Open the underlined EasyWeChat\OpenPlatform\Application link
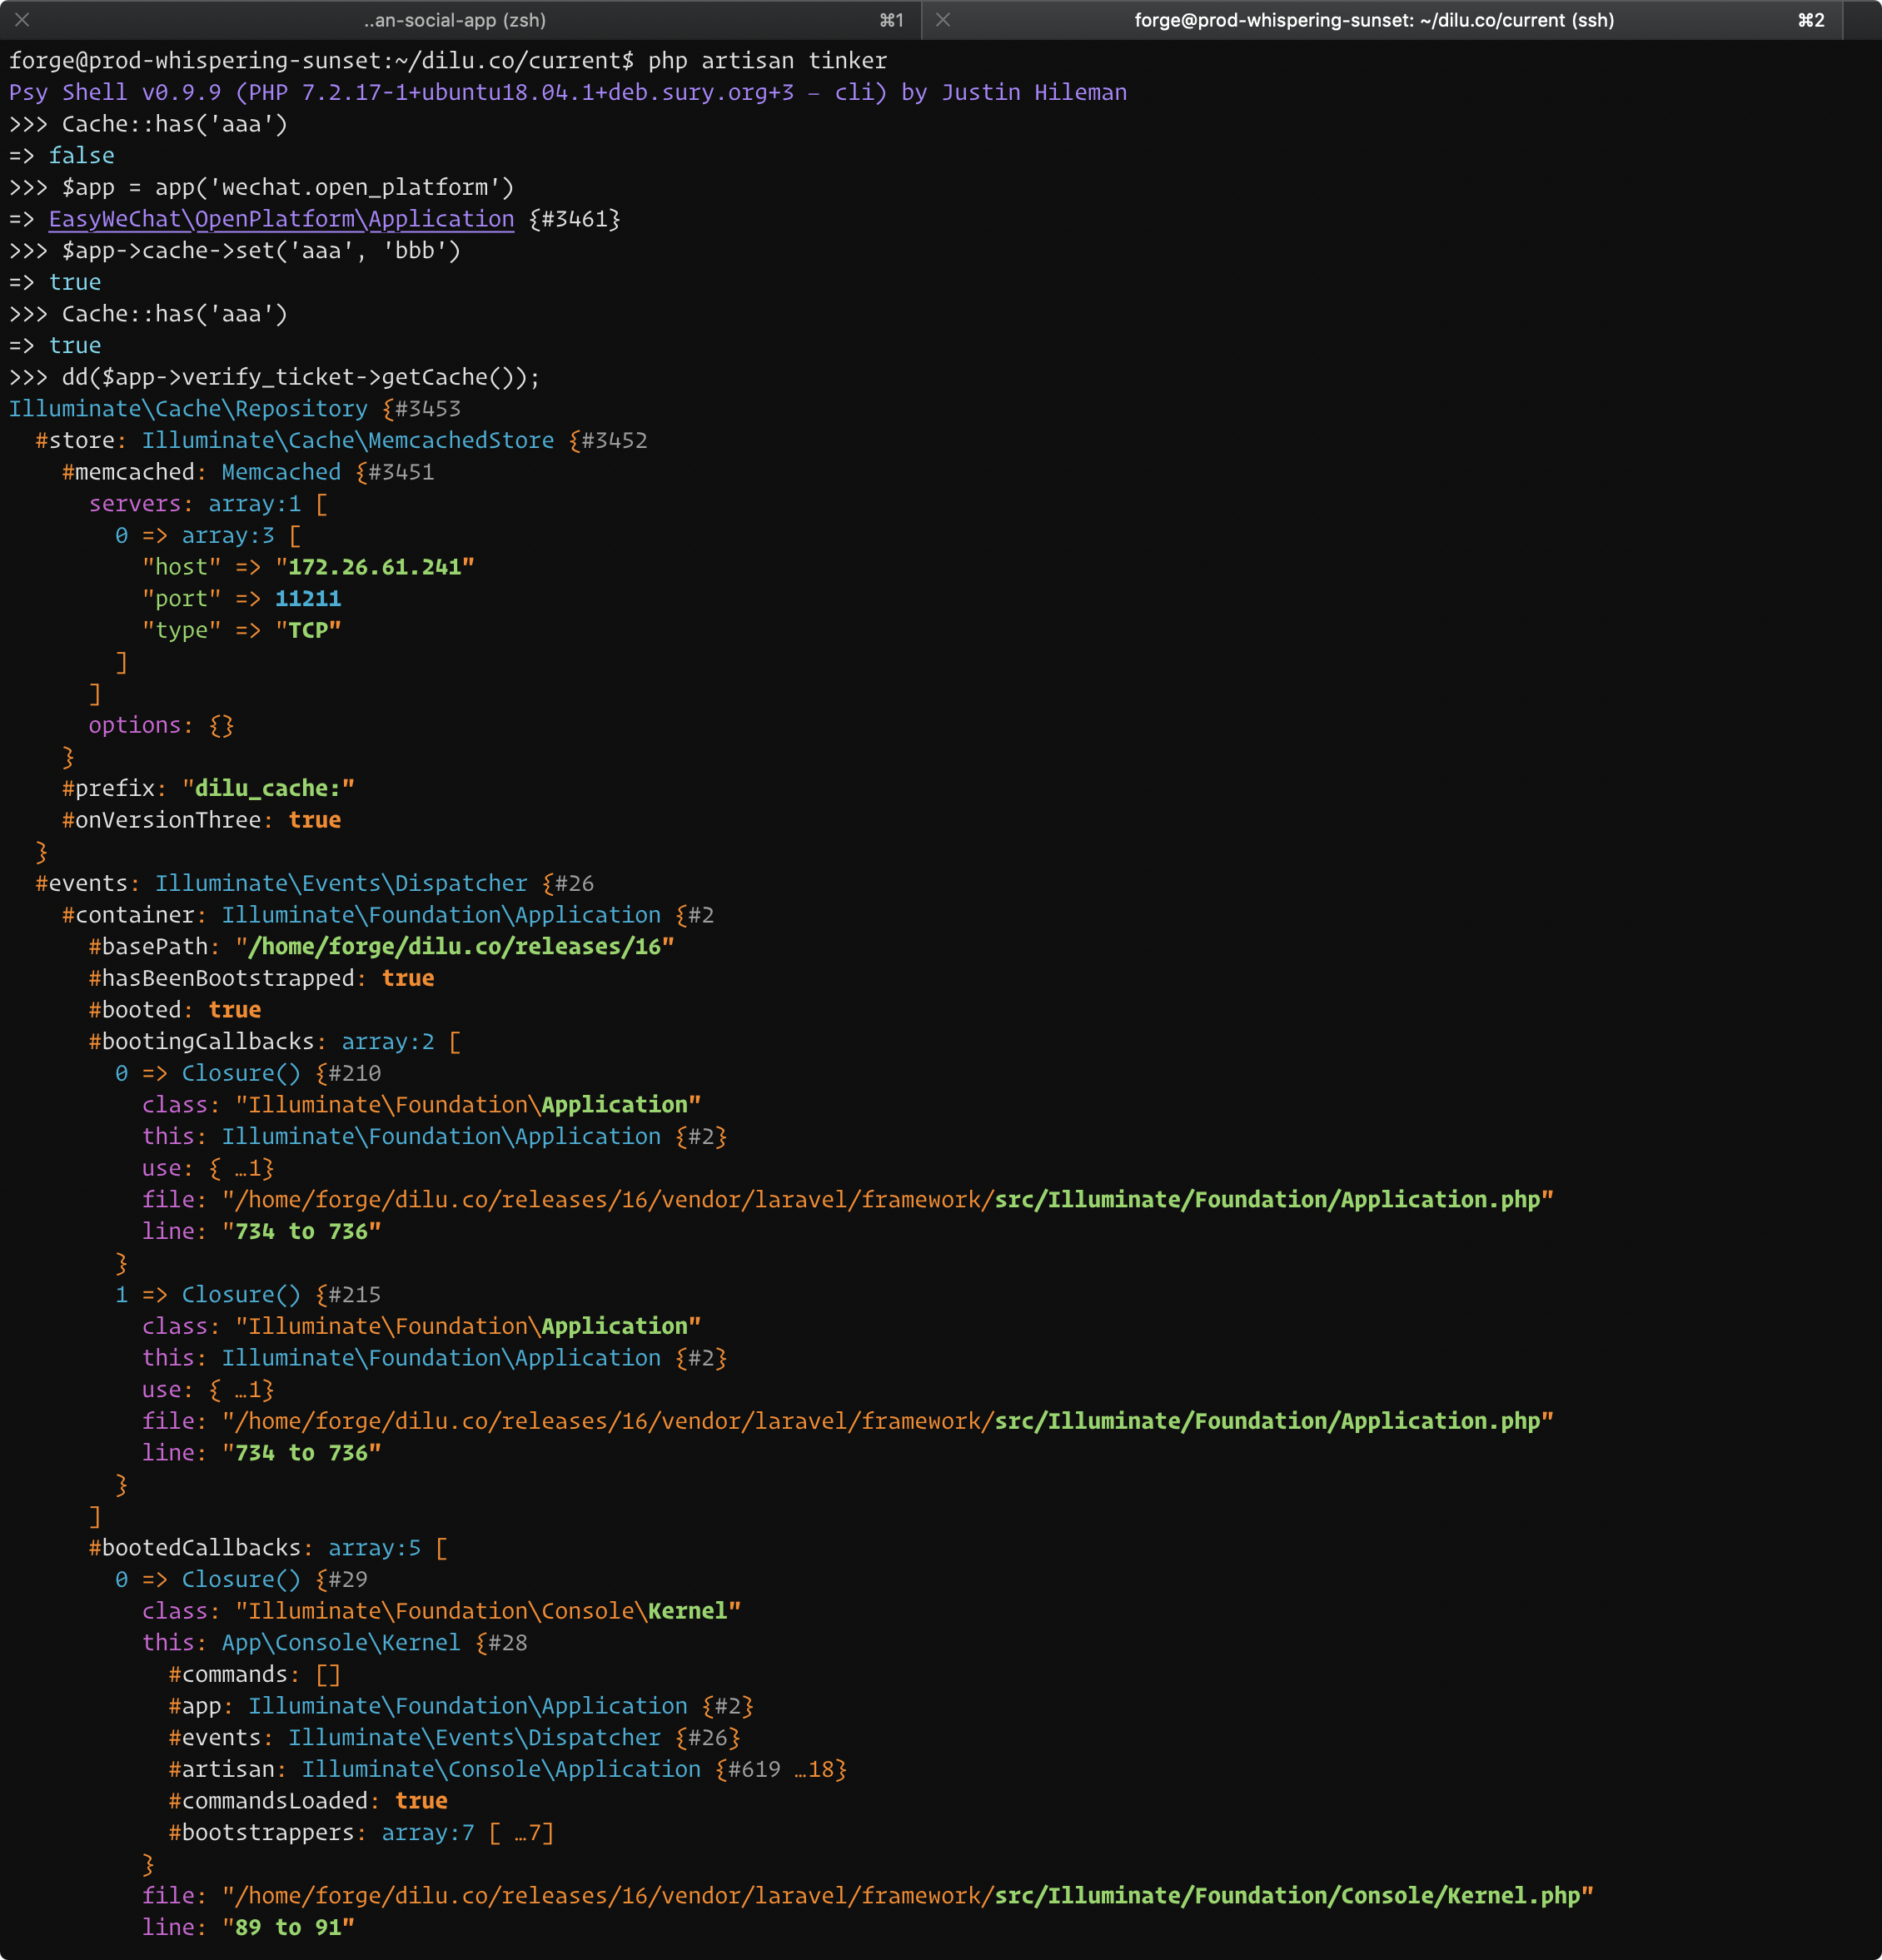 pos(281,219)
